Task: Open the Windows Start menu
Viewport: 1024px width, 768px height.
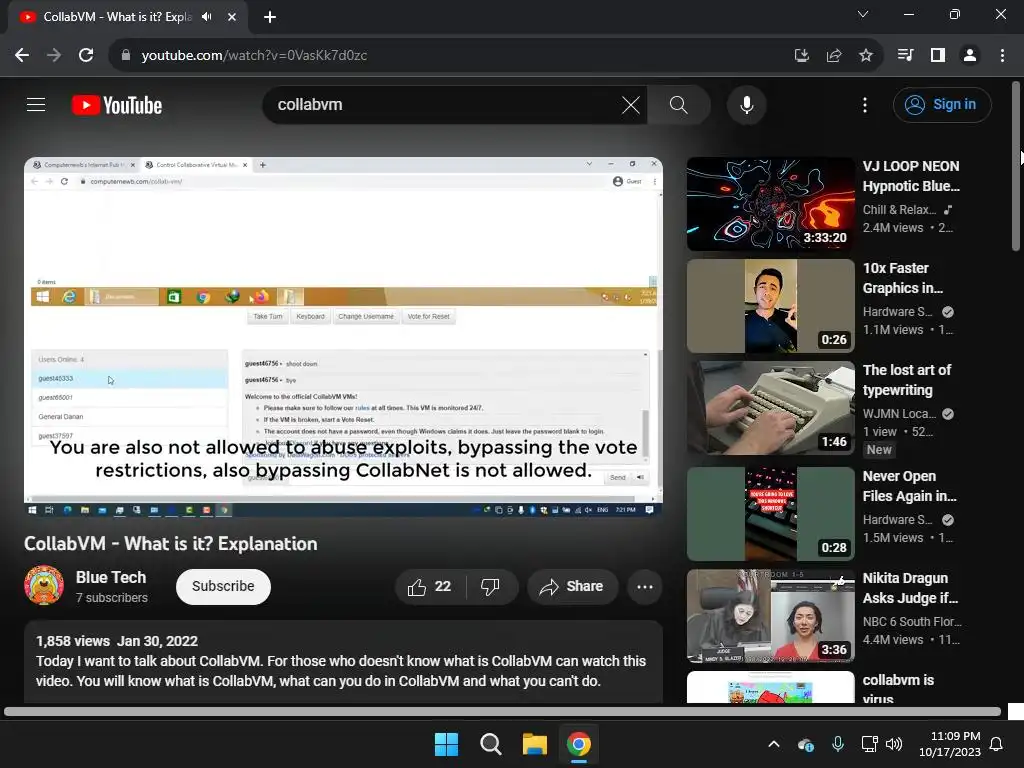Action: tap(447, 744)
